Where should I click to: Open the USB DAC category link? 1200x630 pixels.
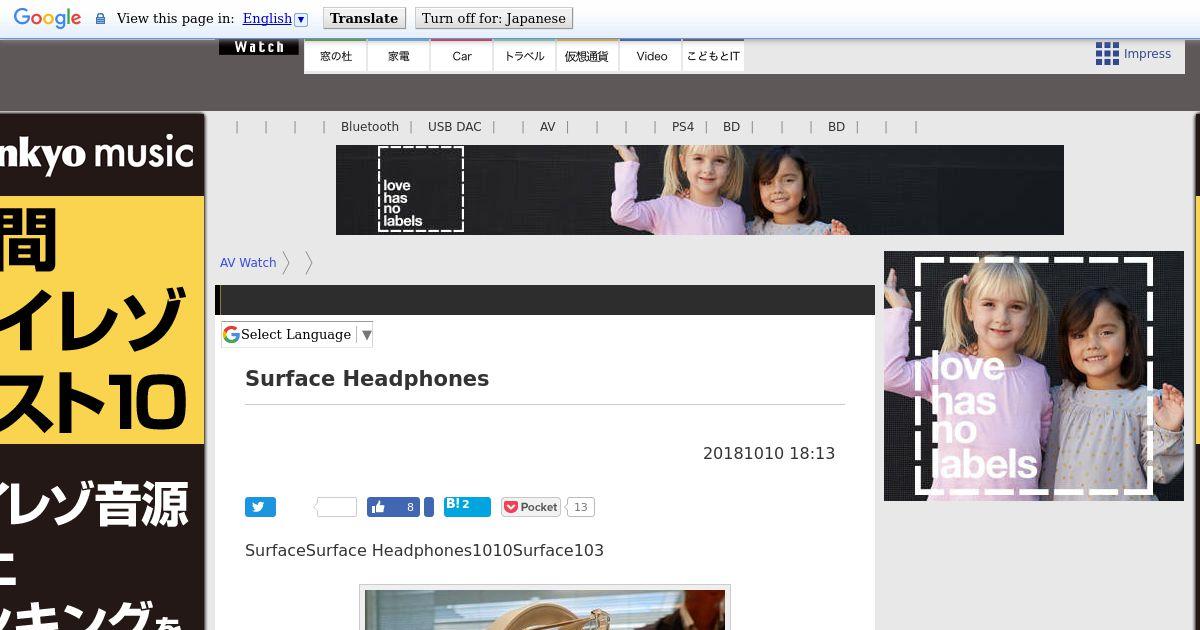[x=455, y=127]
